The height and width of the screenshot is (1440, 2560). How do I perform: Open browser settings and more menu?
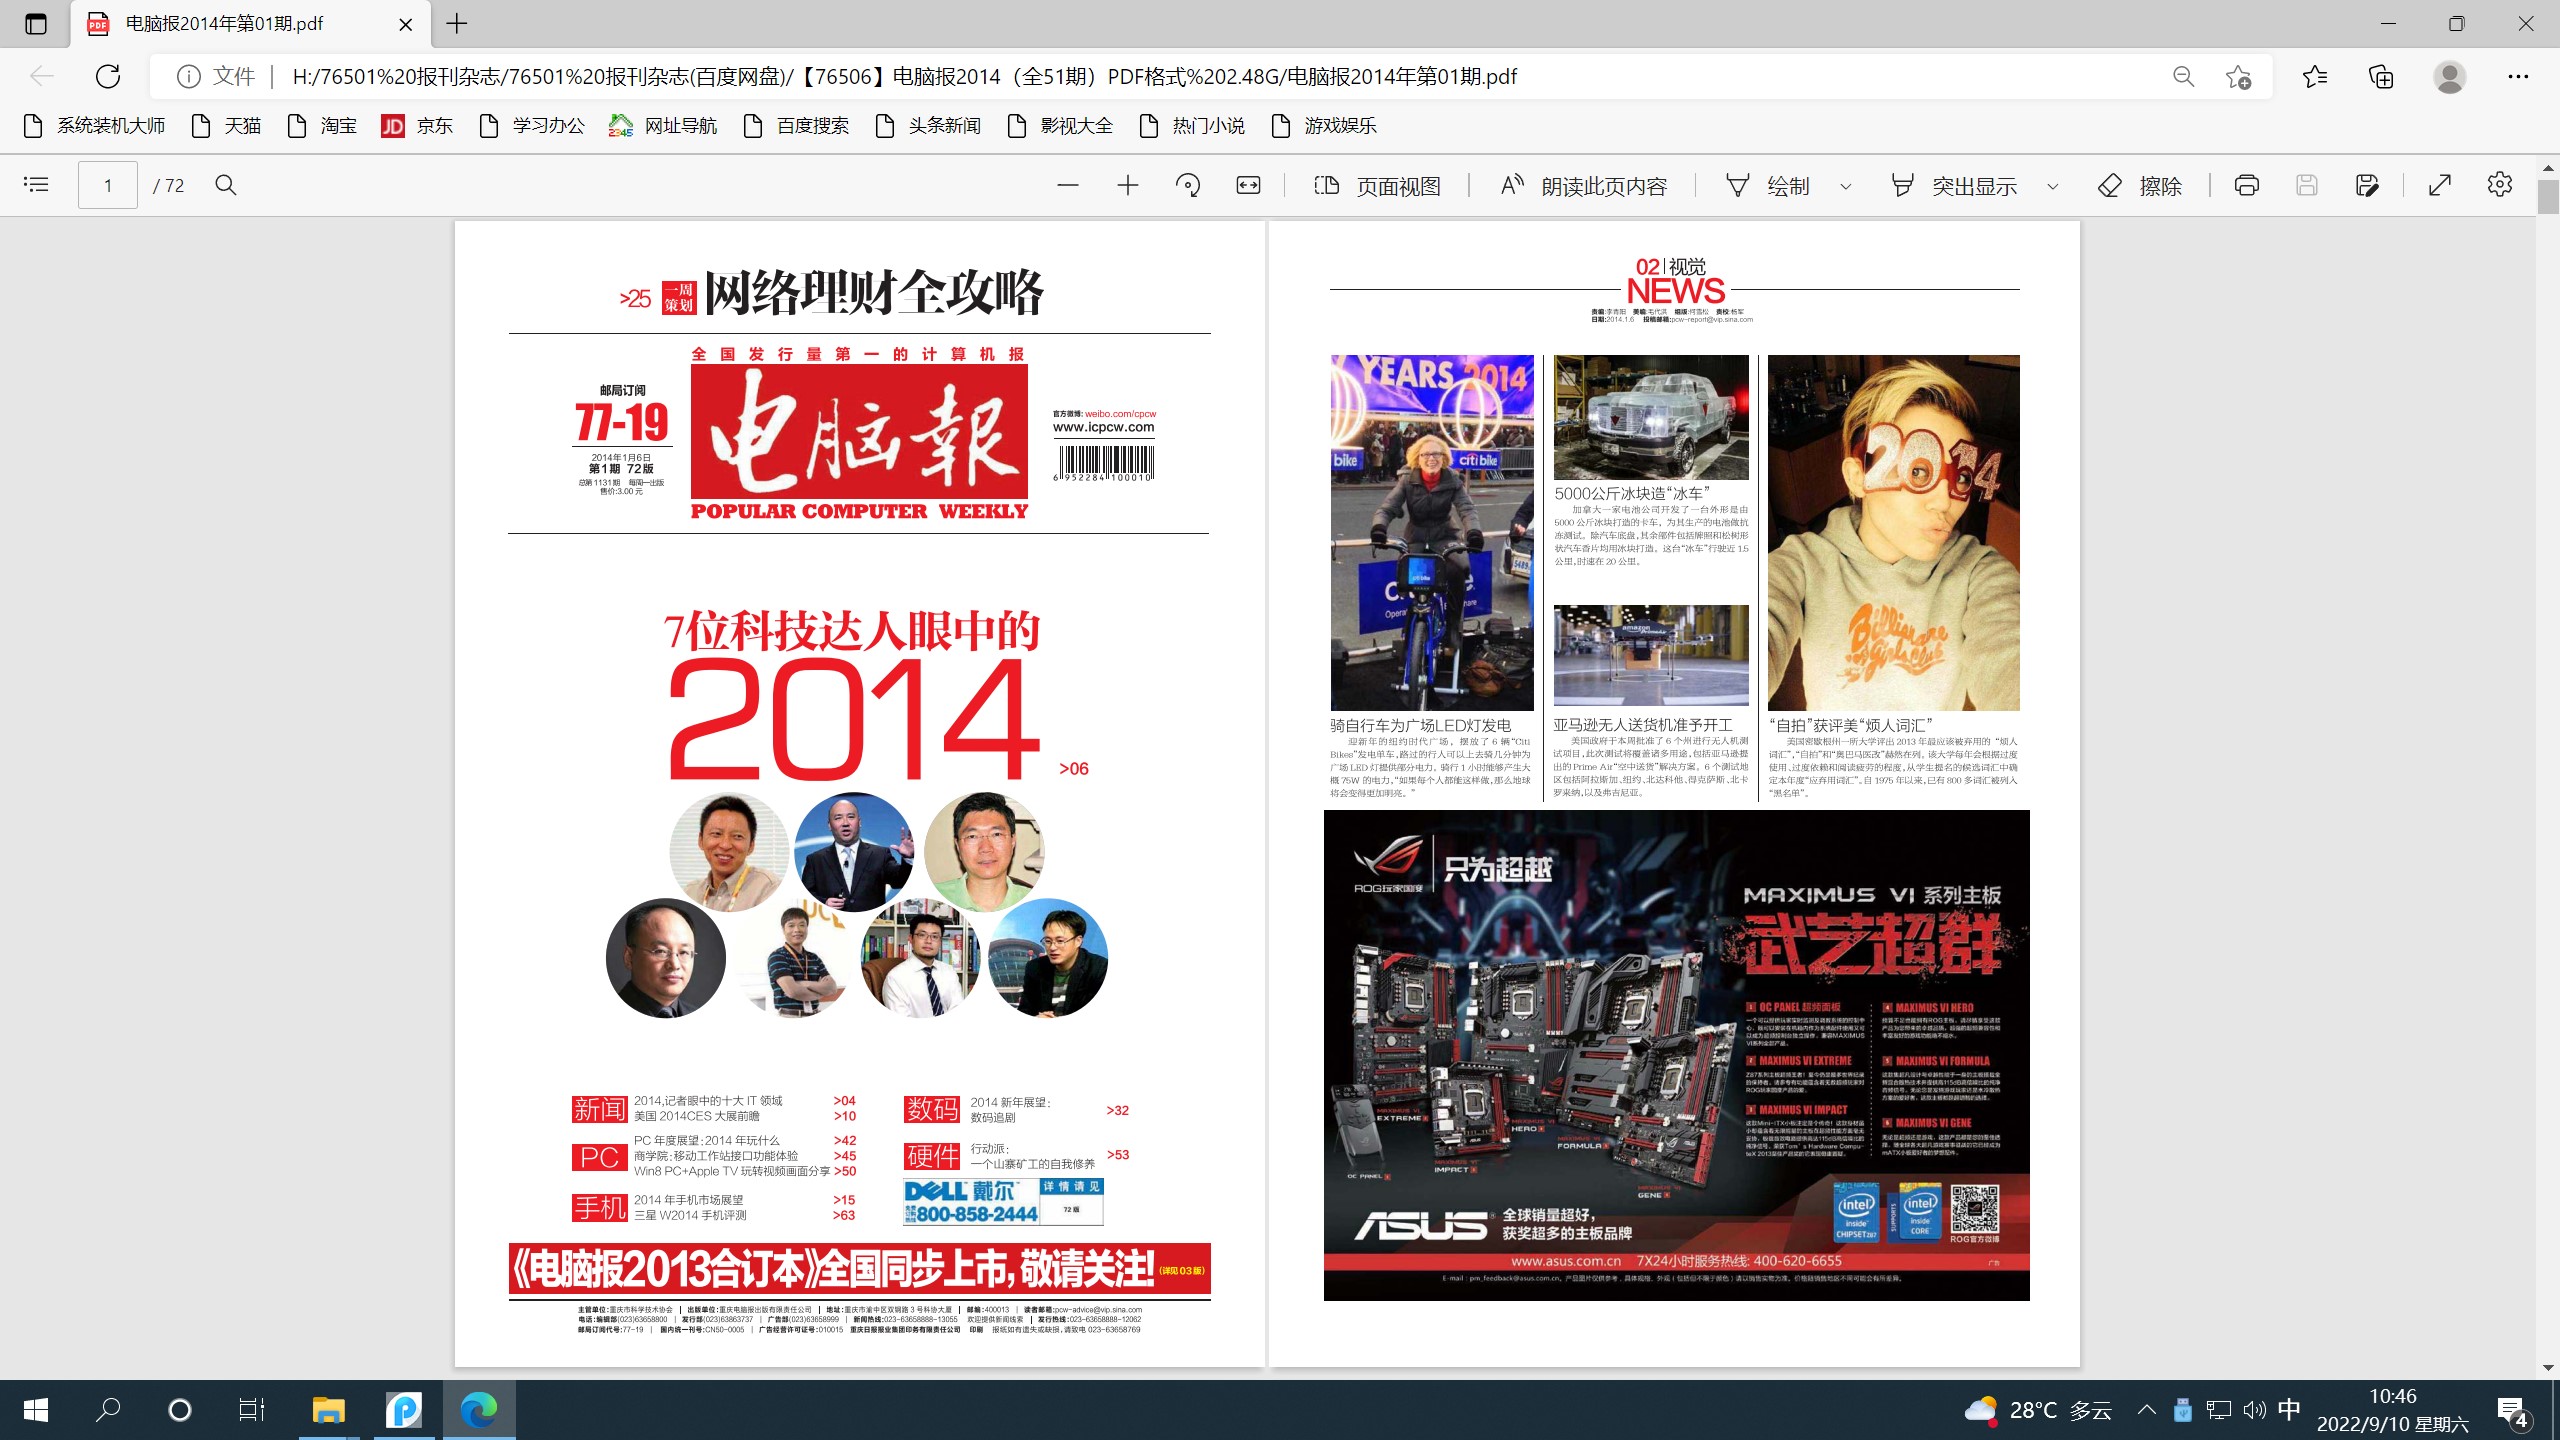click(x=2518, y=77)
